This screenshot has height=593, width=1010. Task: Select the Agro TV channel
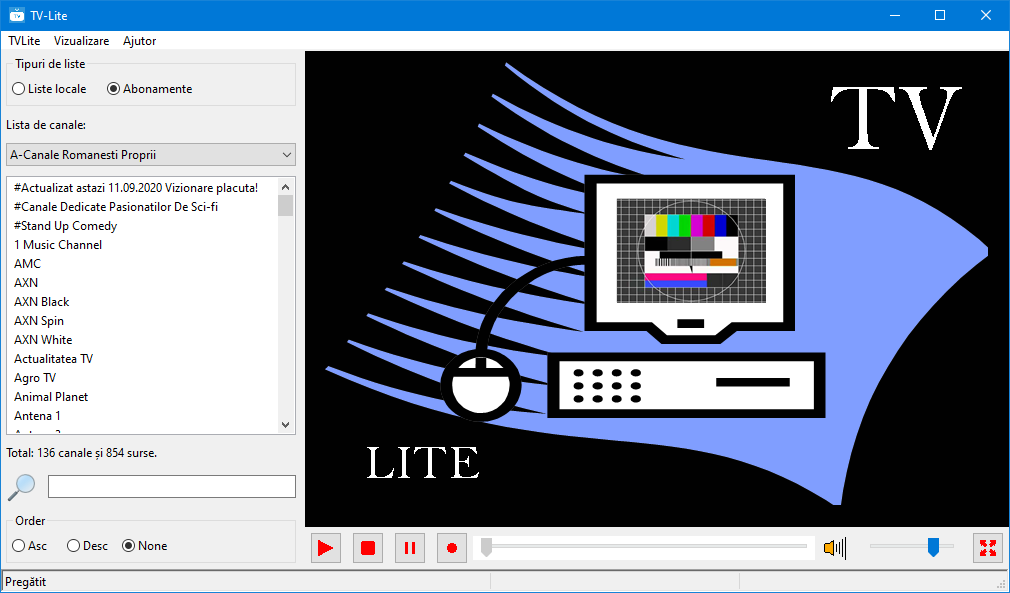click(142, 378)
